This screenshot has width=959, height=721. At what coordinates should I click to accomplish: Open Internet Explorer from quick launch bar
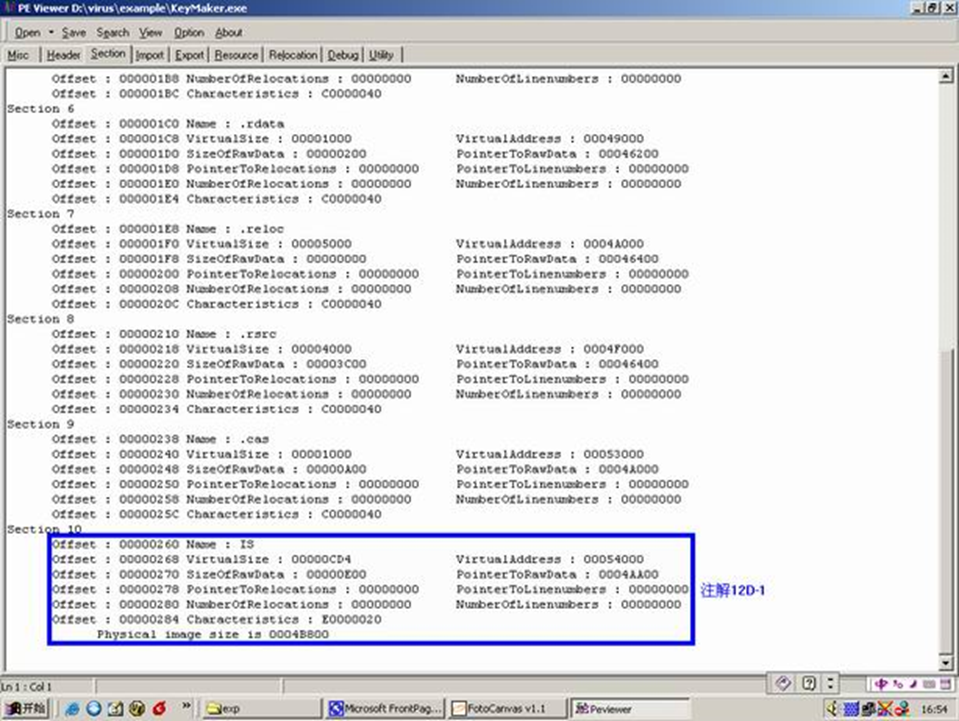(x=73, y=708)
